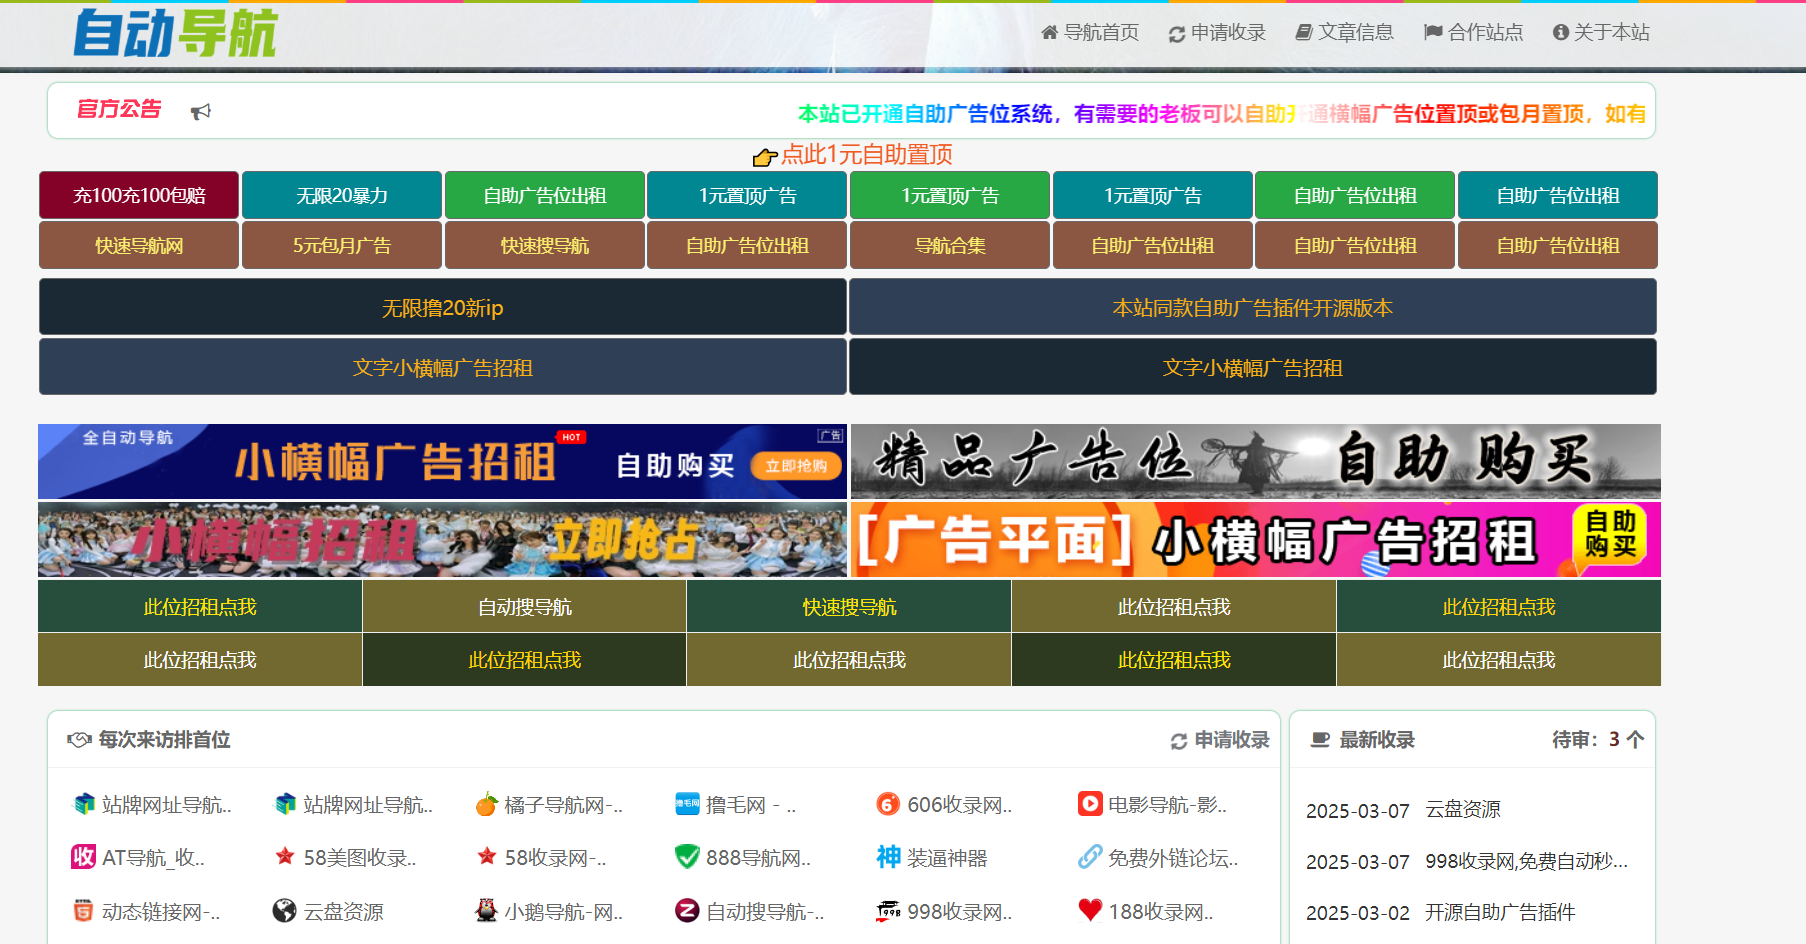Click the 充100充100包赔 red ad button
Image resolution: width=1806 pixels, height=944 pixels.
(x=139, y=195)
